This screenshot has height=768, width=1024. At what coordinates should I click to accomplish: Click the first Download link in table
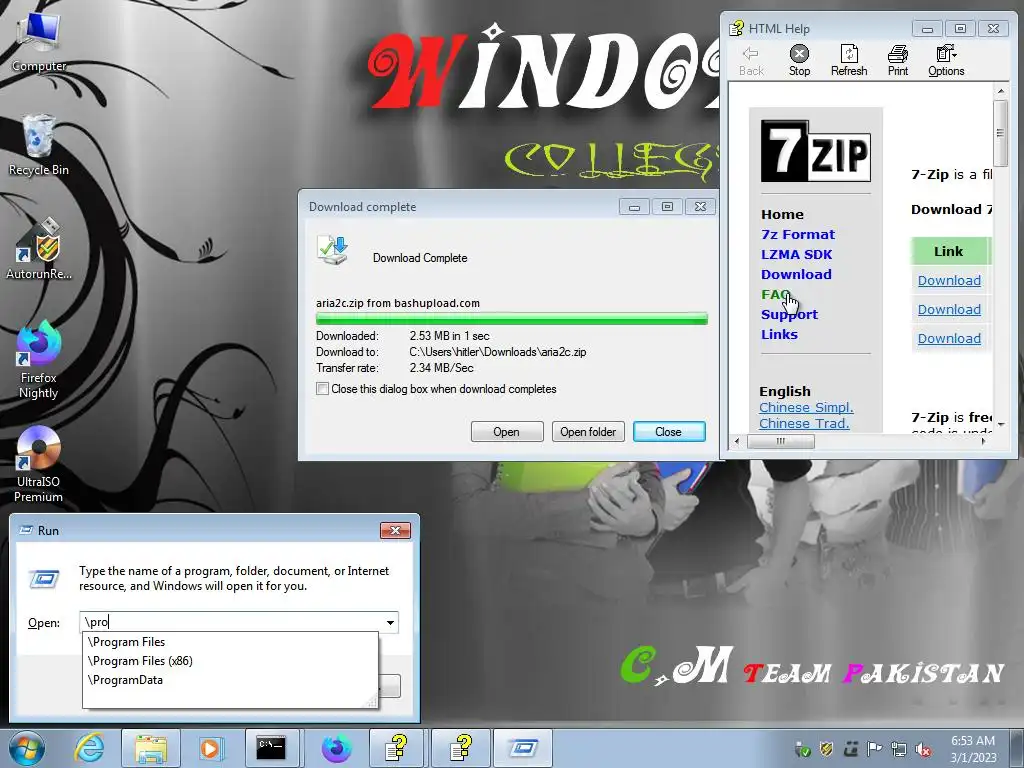point(949,281)
